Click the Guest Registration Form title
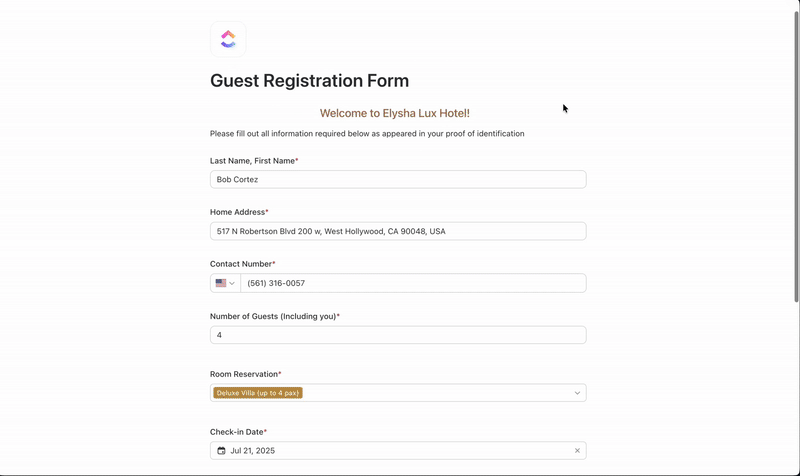Image resolution: width=800 pixels, height=476 pixels. pos(309,81)
